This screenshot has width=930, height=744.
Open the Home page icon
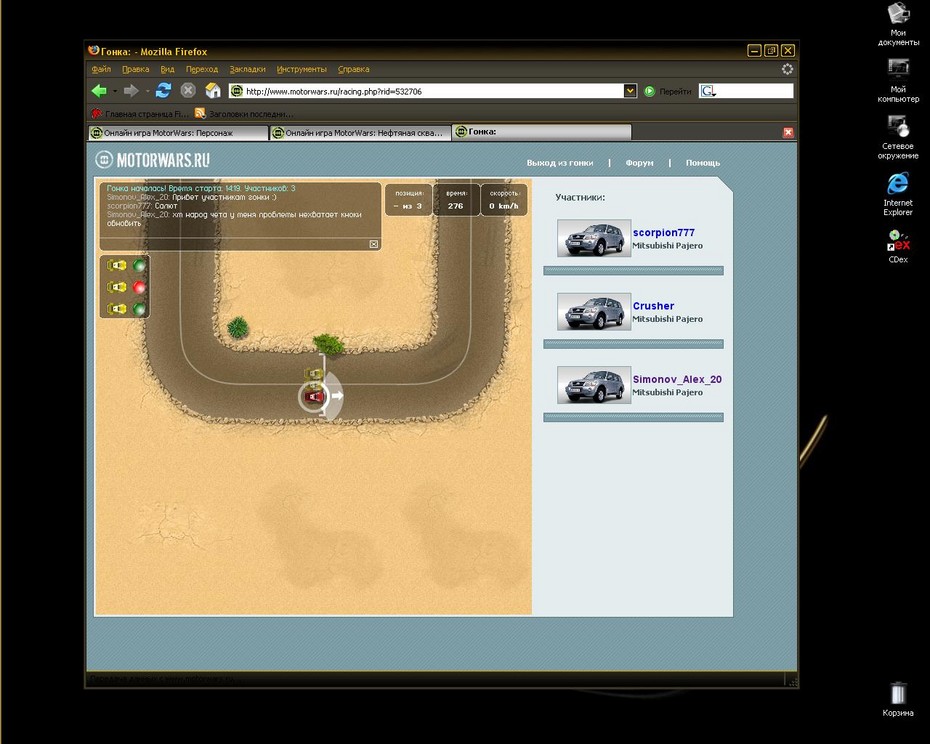[213, 90]
